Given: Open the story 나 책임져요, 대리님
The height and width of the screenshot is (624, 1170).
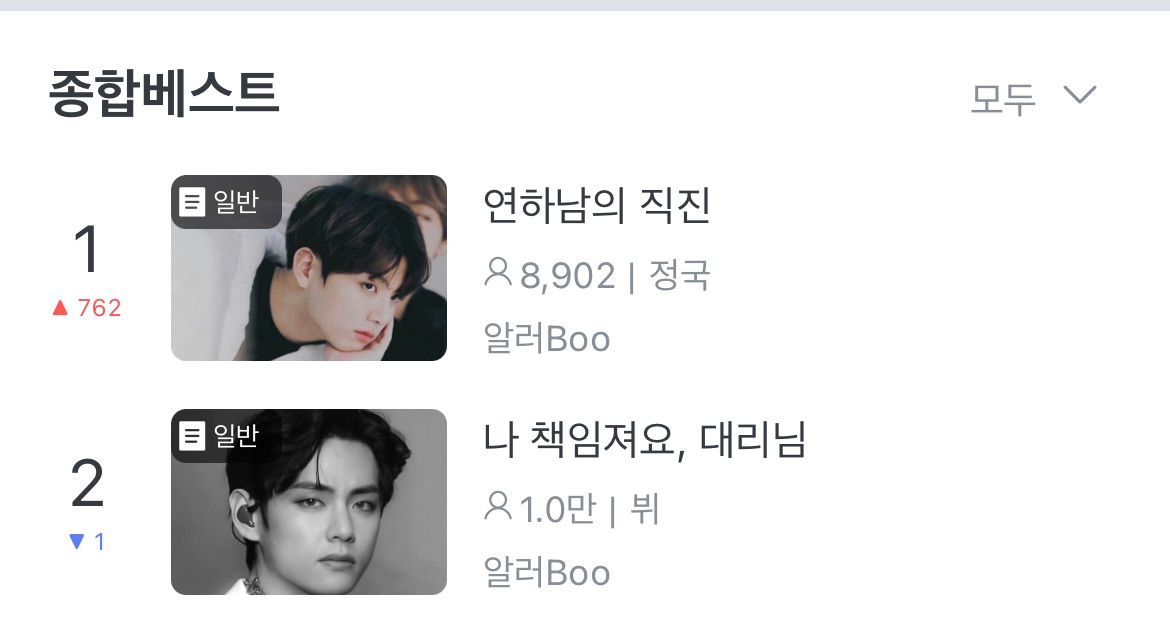Looking at the screenshot, I should [x=645, y=439].
